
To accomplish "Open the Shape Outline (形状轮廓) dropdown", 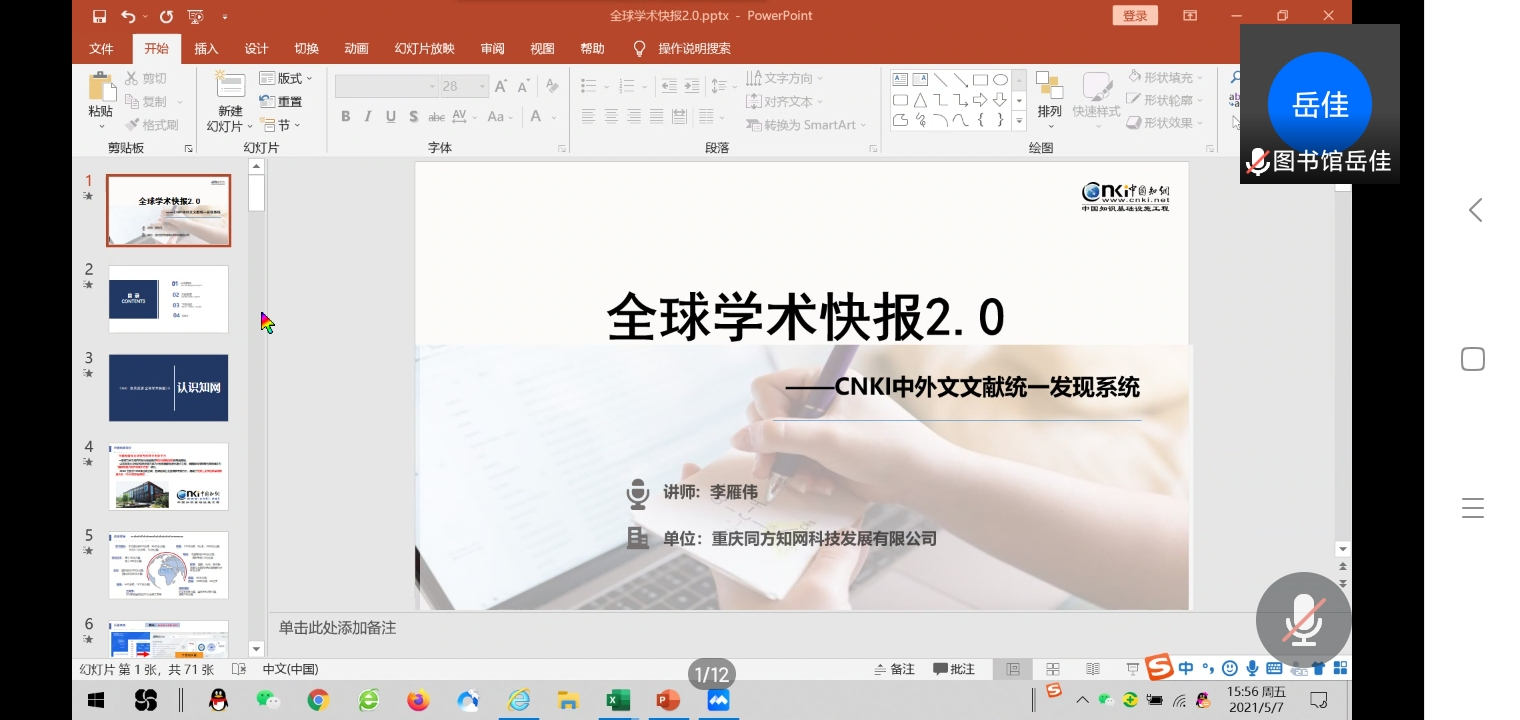I will [x=1165, y=100].
